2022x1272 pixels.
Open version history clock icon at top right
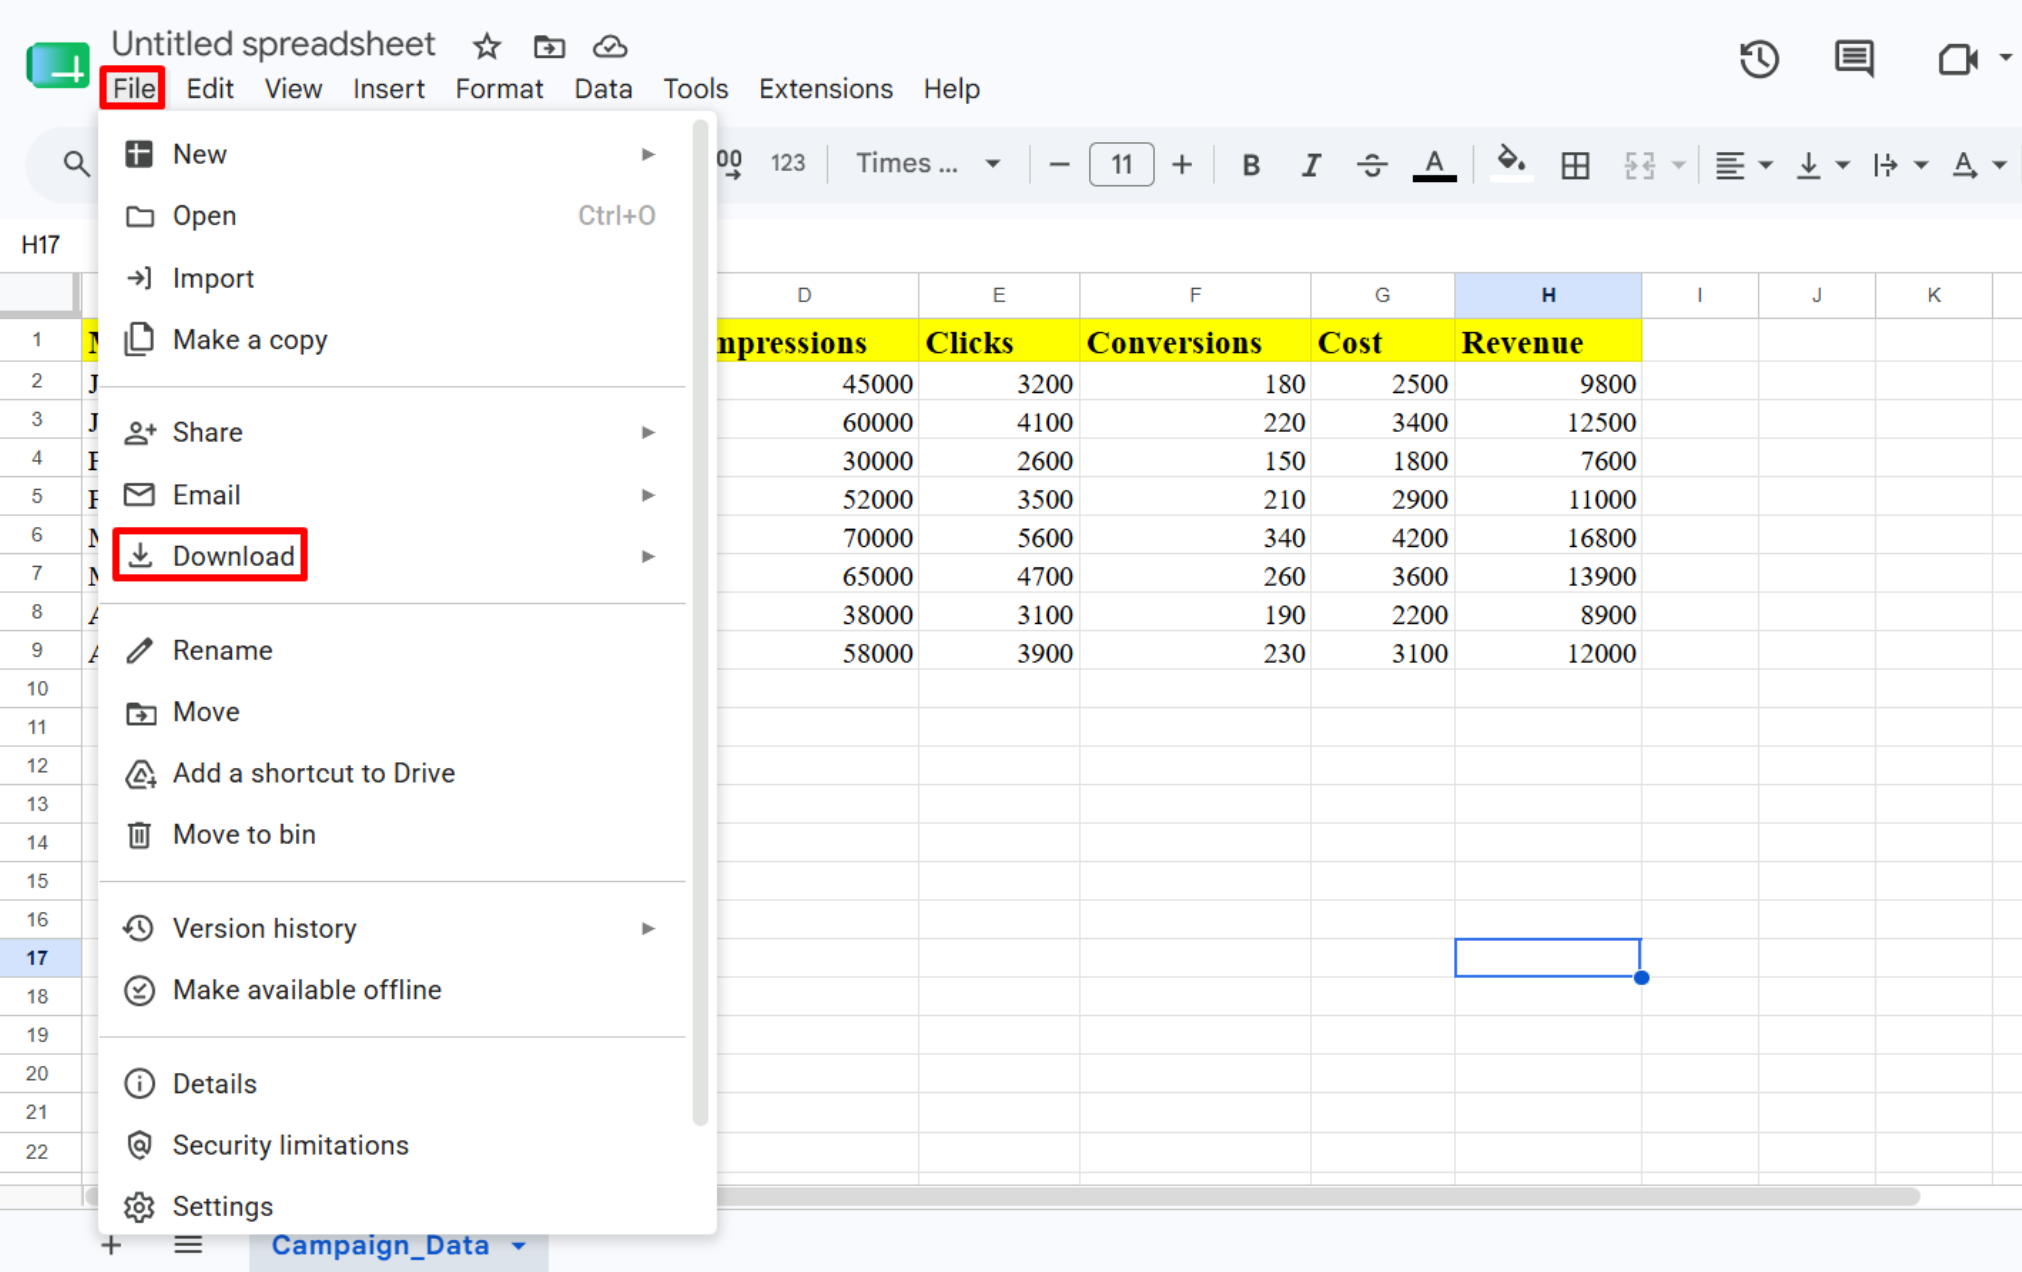pyautogui.click(x=1759, y=59)
